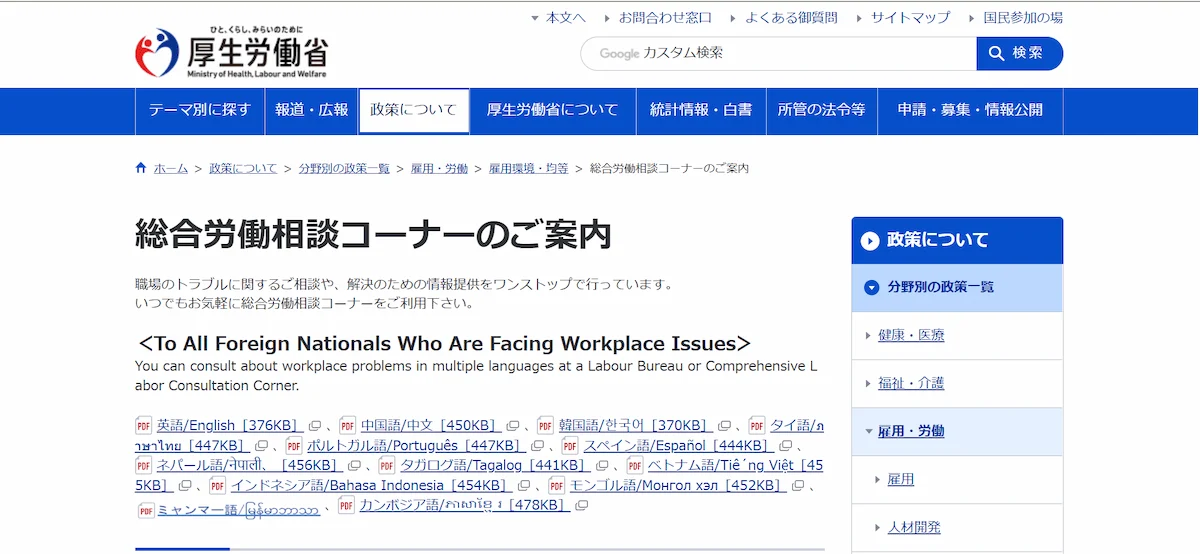The width and height of the screenshot is (1200, 554).
Task: Open ミャンマー語 Myanmar PDF link
Action: tap(239, 510)
